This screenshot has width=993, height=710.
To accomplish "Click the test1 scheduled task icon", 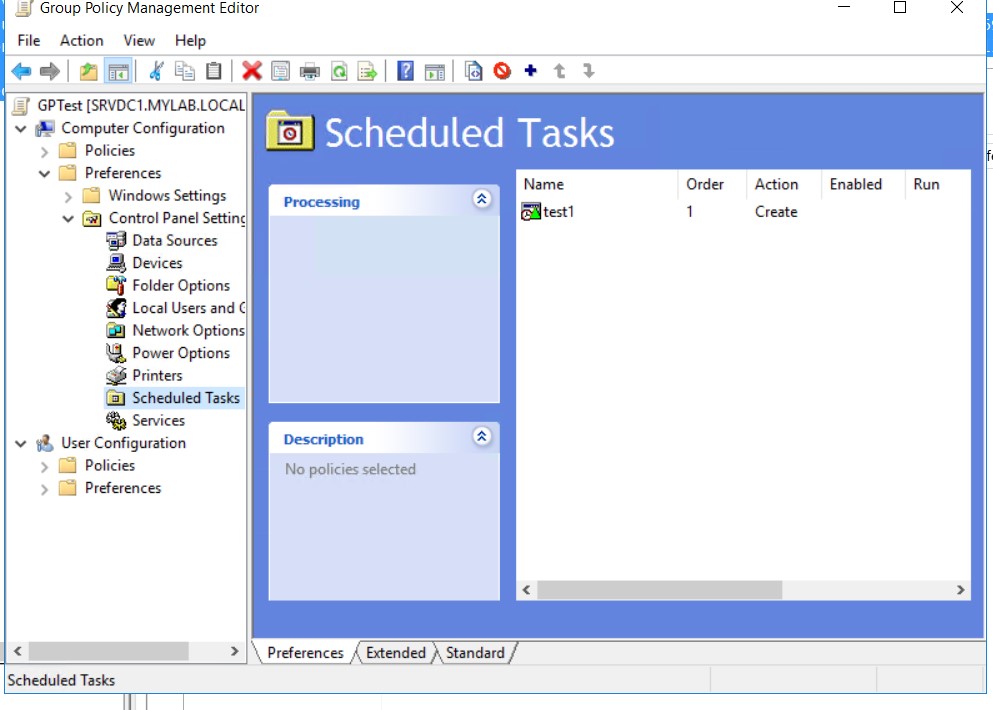I will 531,212.
